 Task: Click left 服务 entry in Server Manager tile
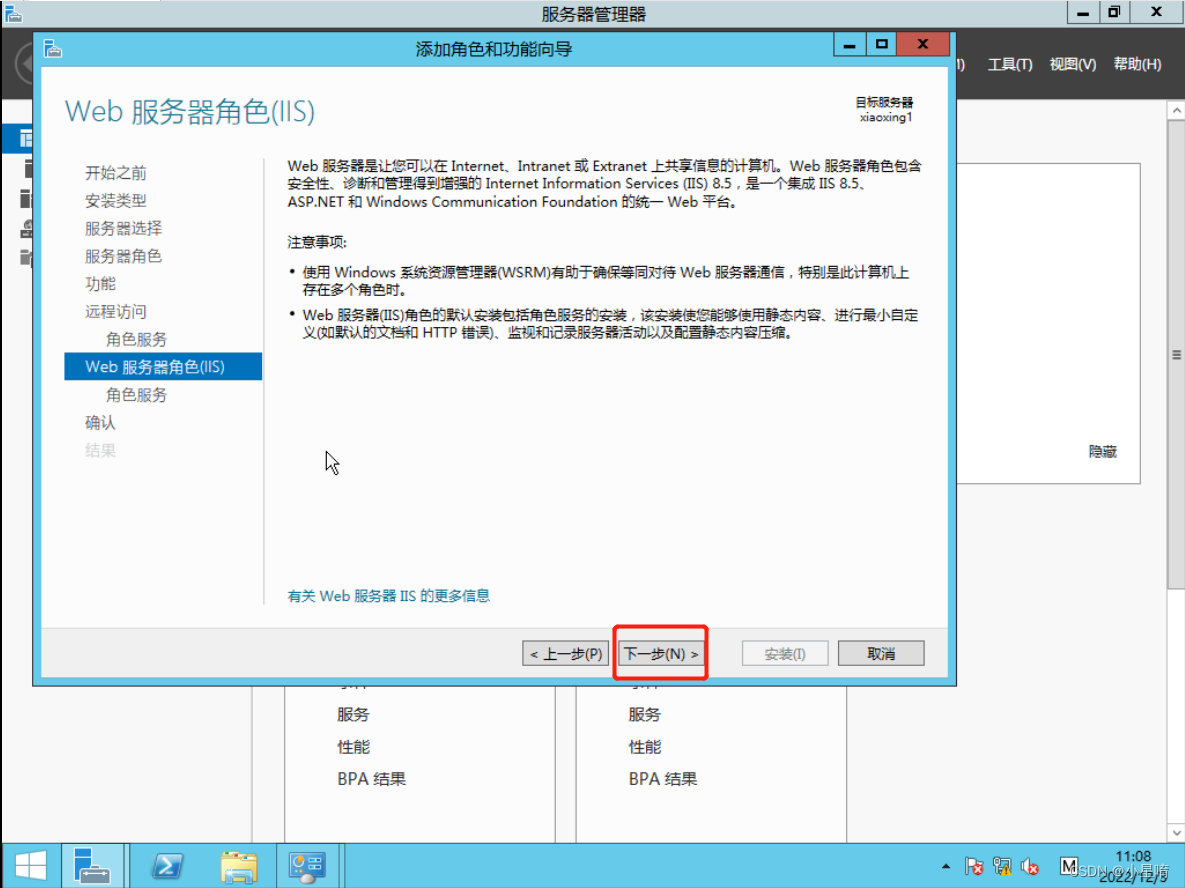[353, 714]
